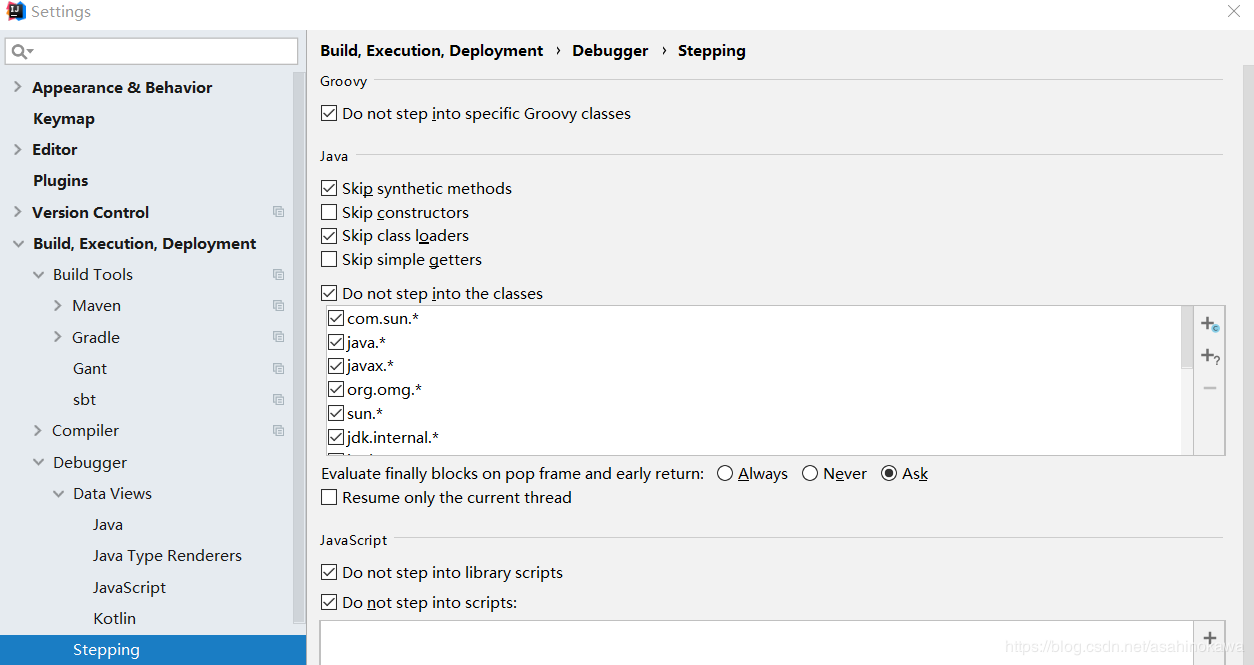The image size is (1254, 665).
Task: Expand the Appearance & Behavior section
Action: click(x=17, y=87)
